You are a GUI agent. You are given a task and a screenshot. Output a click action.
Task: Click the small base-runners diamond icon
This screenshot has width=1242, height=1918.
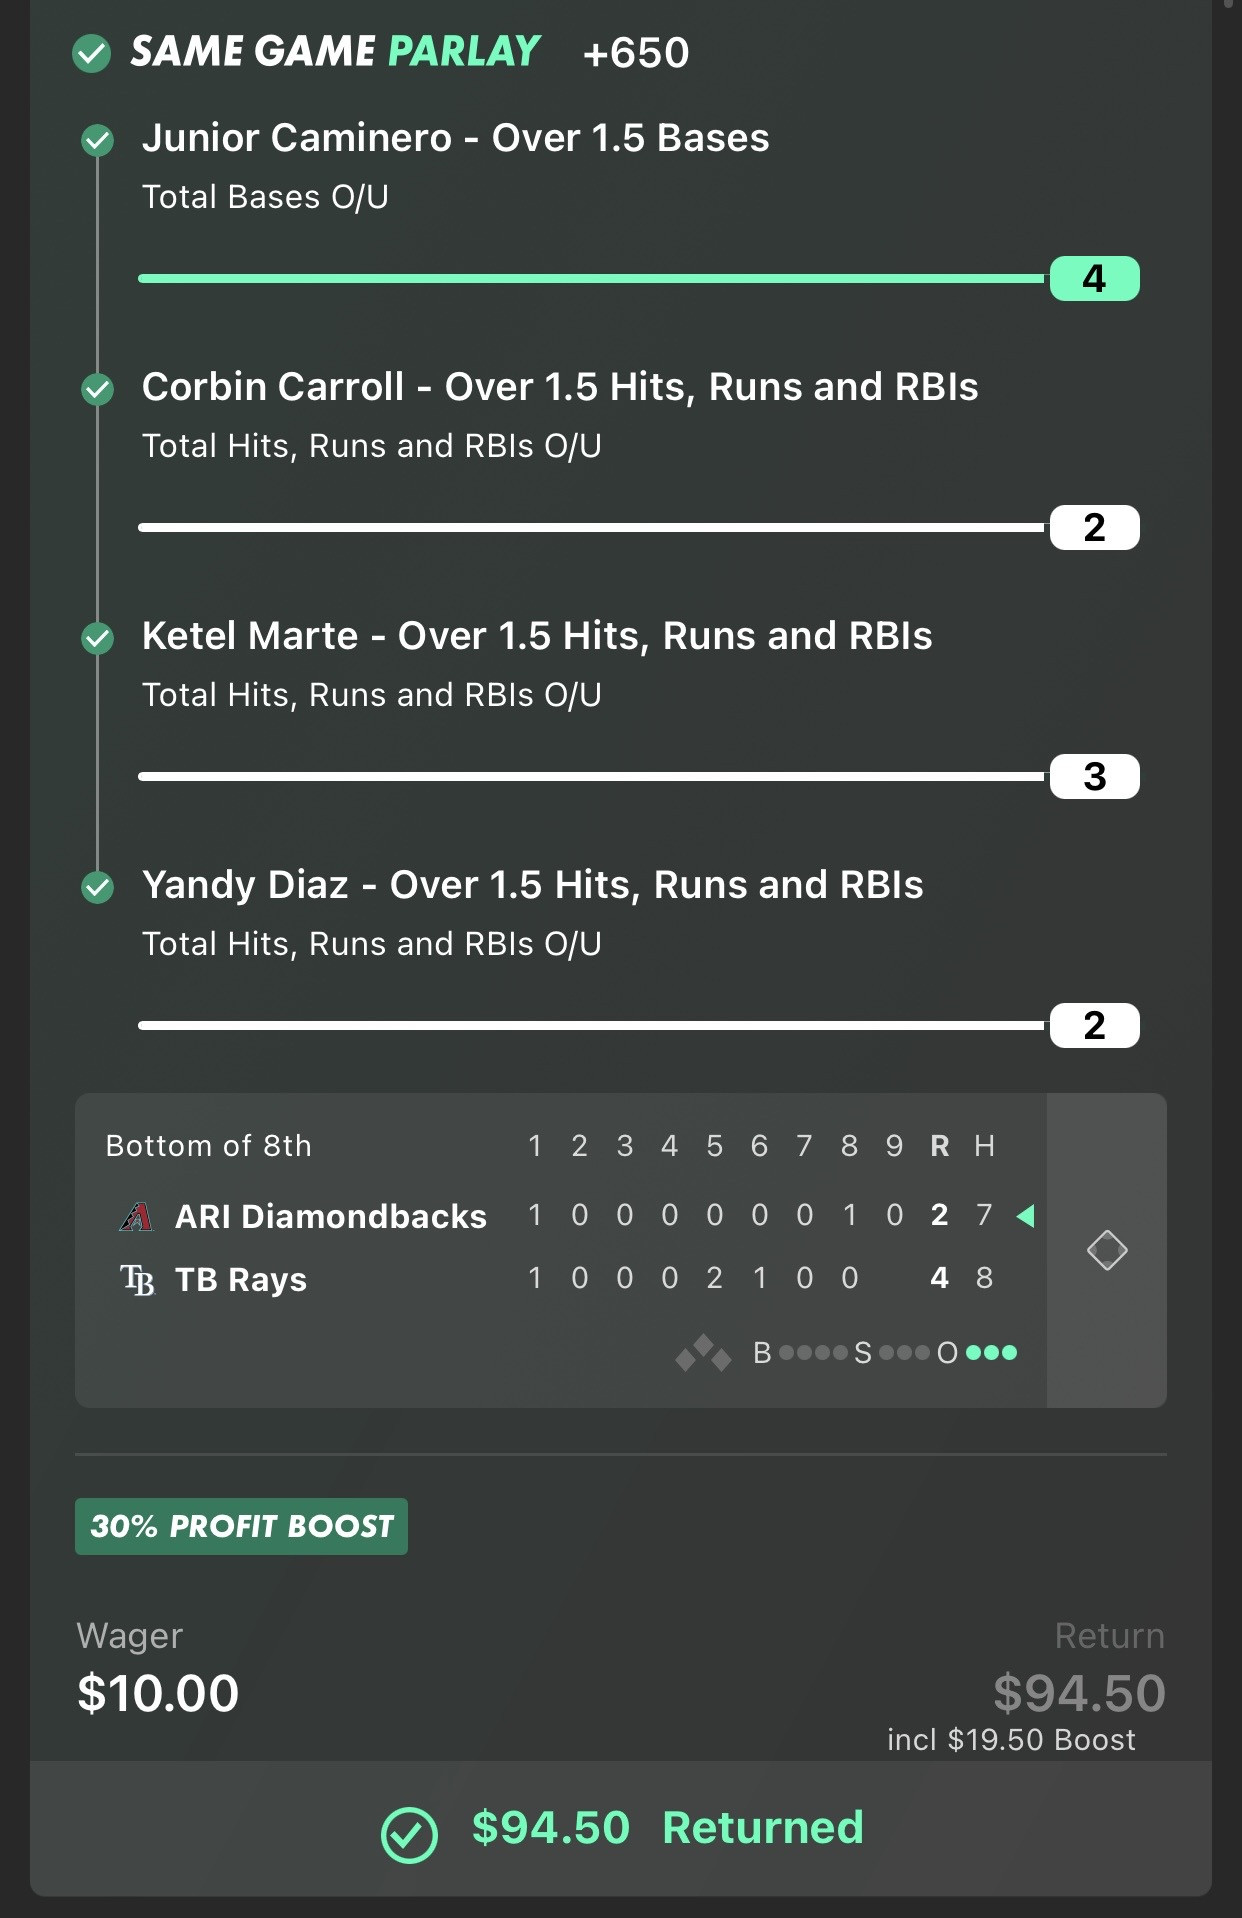click(x=703, y=1353)
